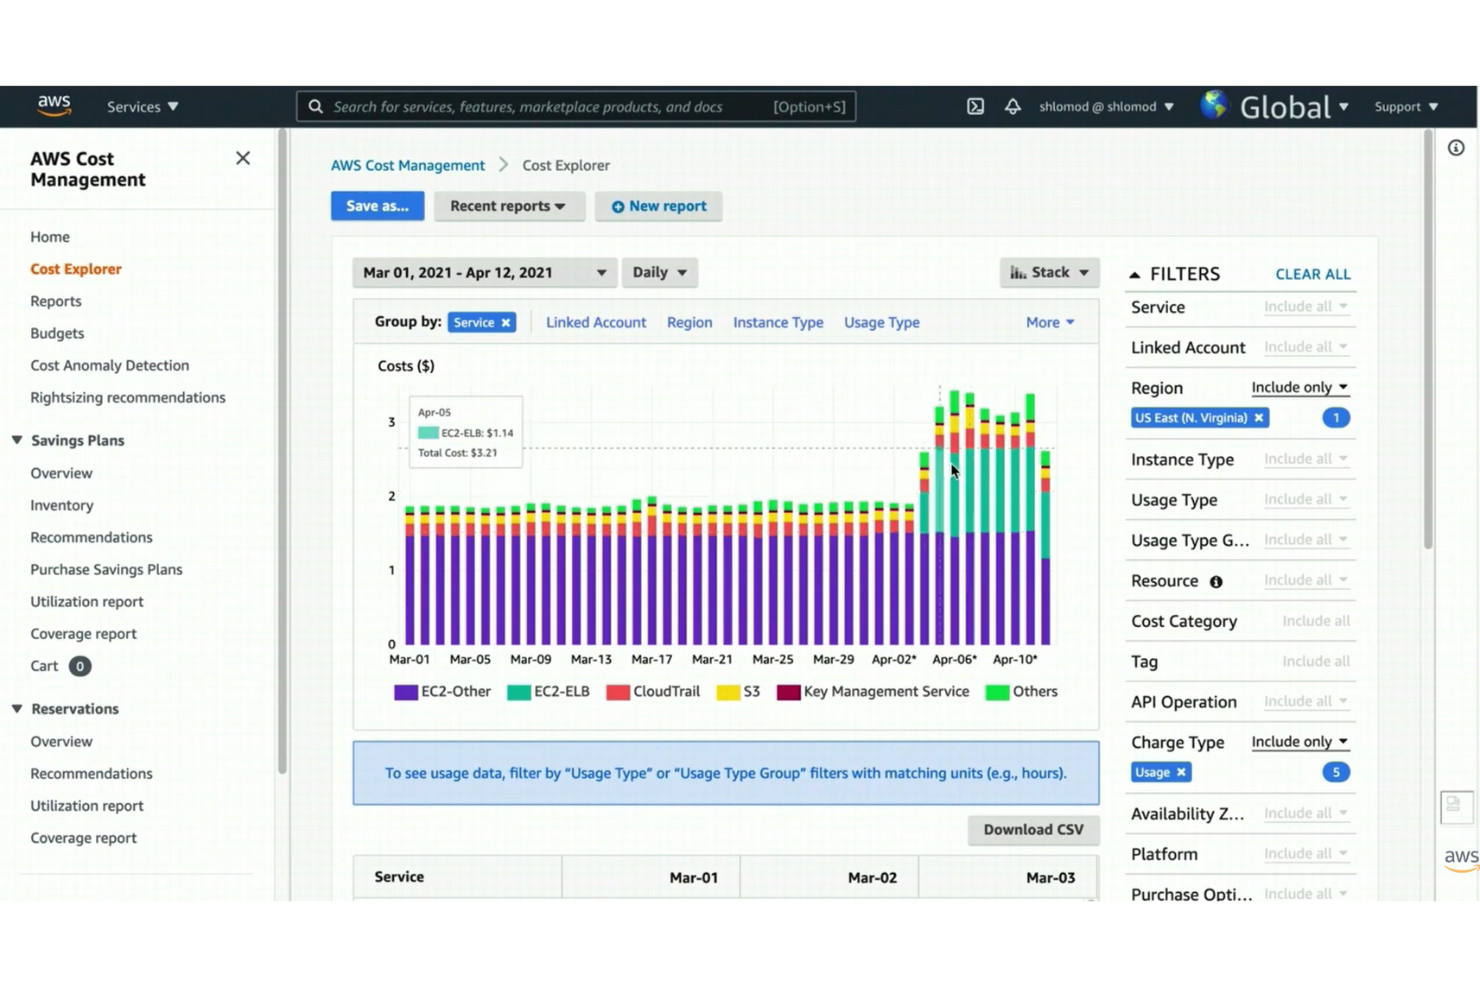Click Key Management Service legend swatch
Image resolution: width=1480 pixels, height=987 pixels.
pos(788,692)
